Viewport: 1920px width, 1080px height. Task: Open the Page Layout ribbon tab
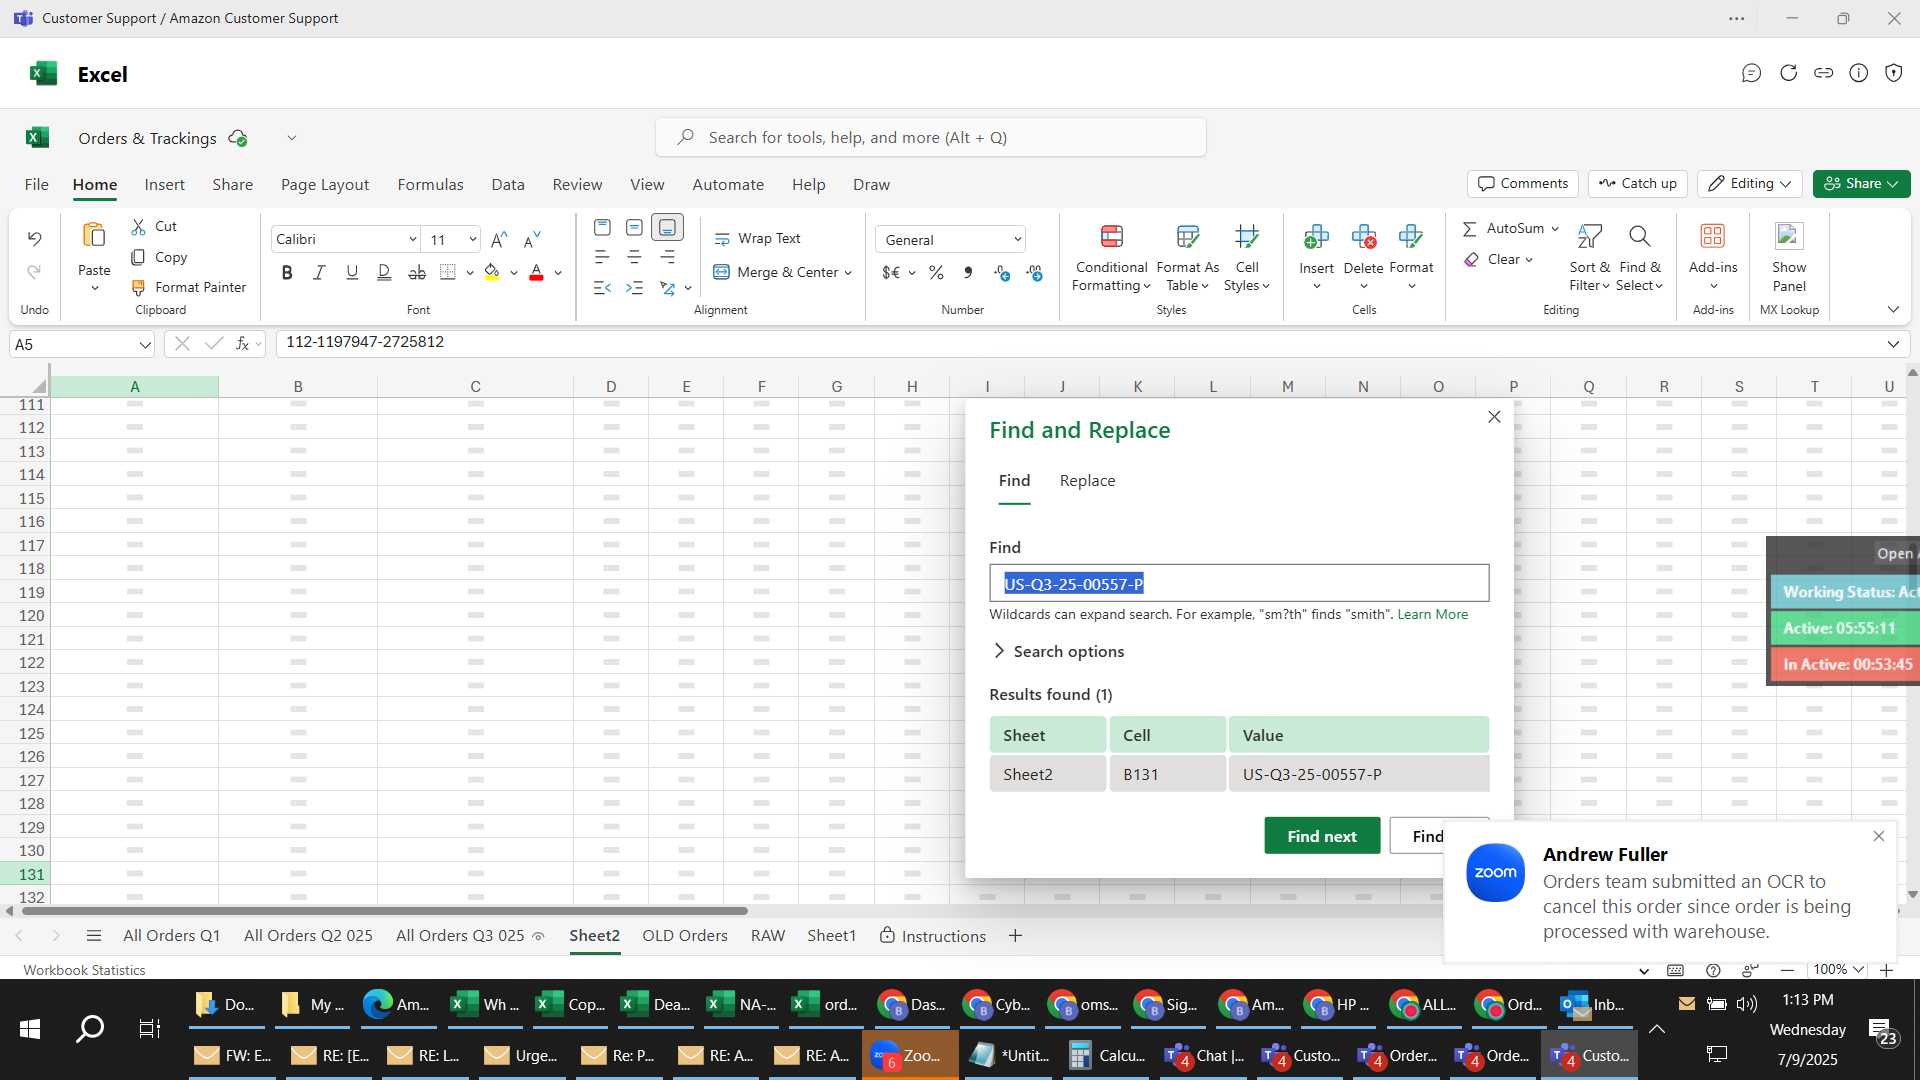(325, 184)
